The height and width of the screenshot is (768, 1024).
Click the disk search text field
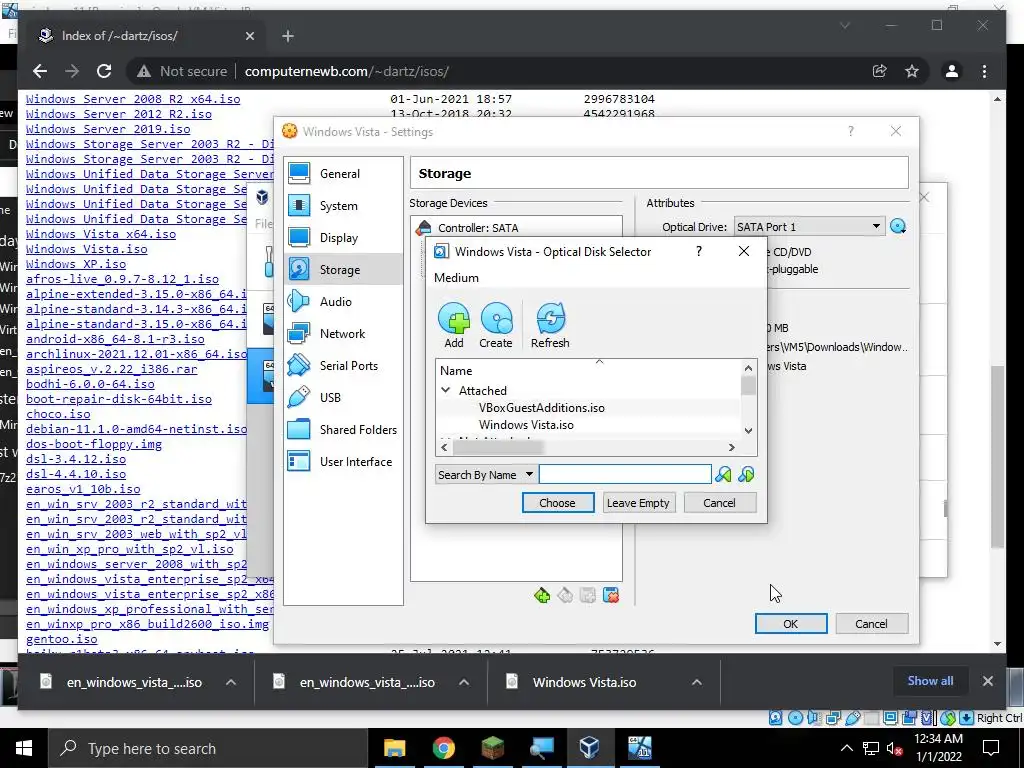coord(625,474)
